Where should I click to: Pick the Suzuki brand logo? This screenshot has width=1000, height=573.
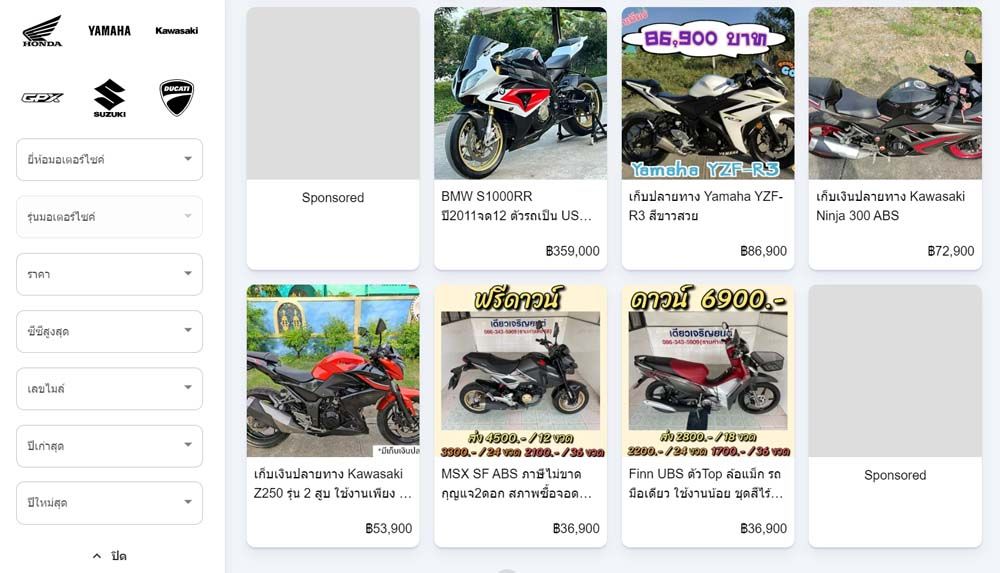coord(110,98)
